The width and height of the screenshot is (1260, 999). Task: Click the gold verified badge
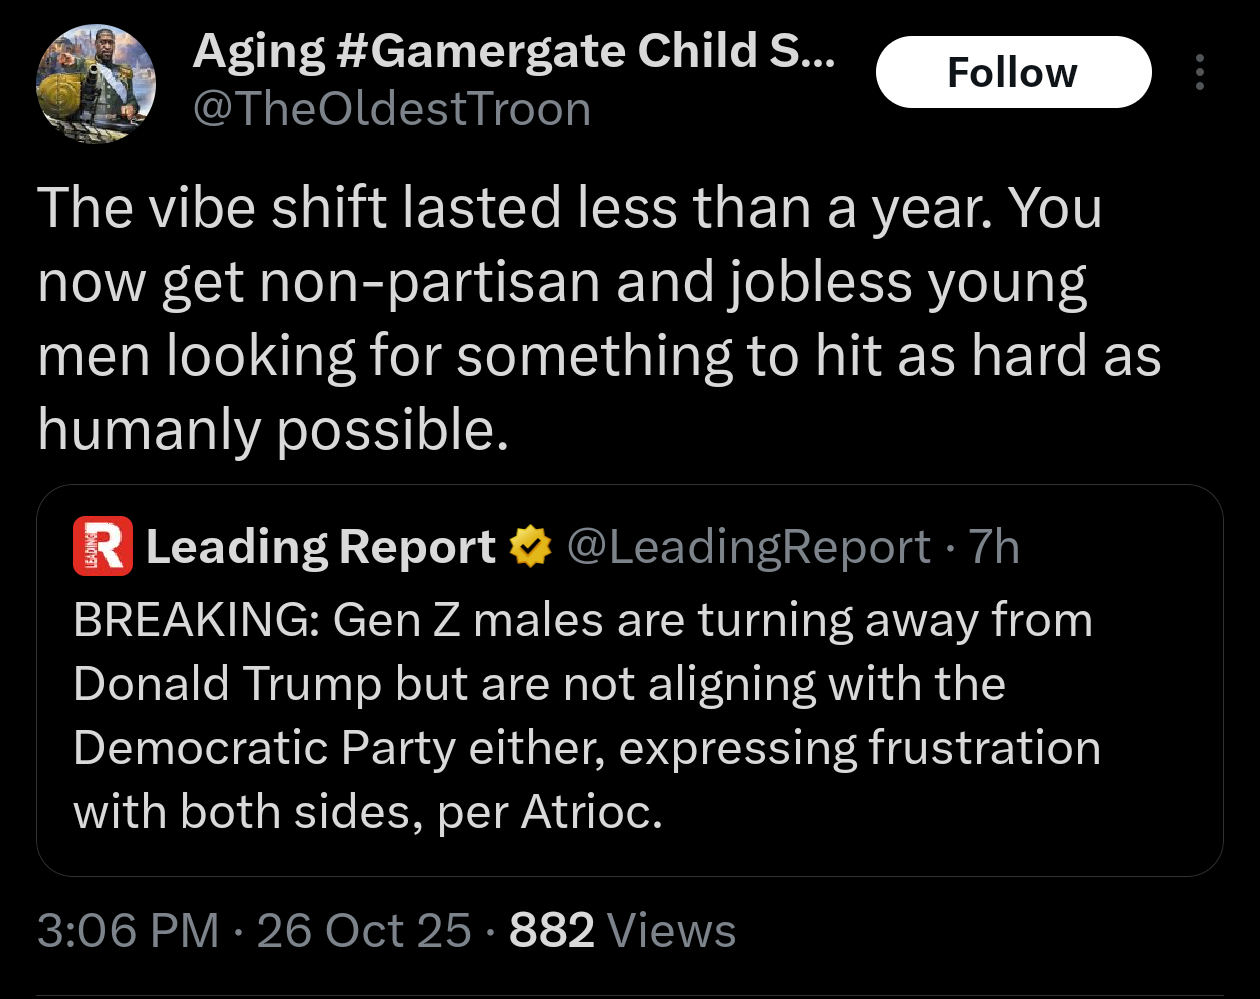pos(530,547)
